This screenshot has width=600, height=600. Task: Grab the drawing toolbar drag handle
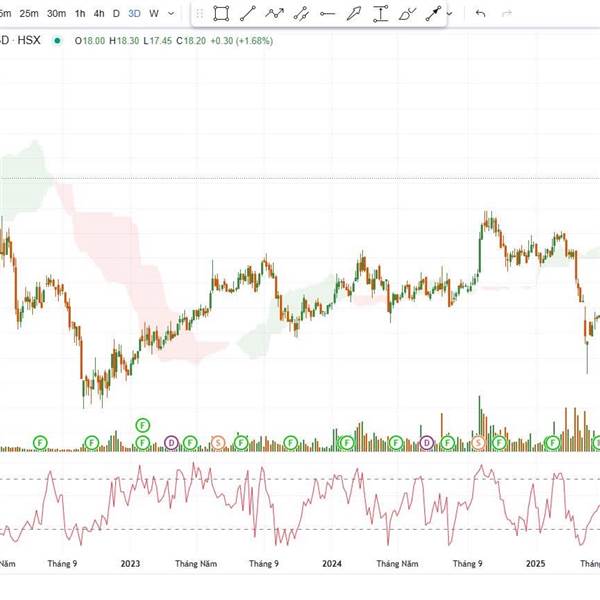pos(199,14)
